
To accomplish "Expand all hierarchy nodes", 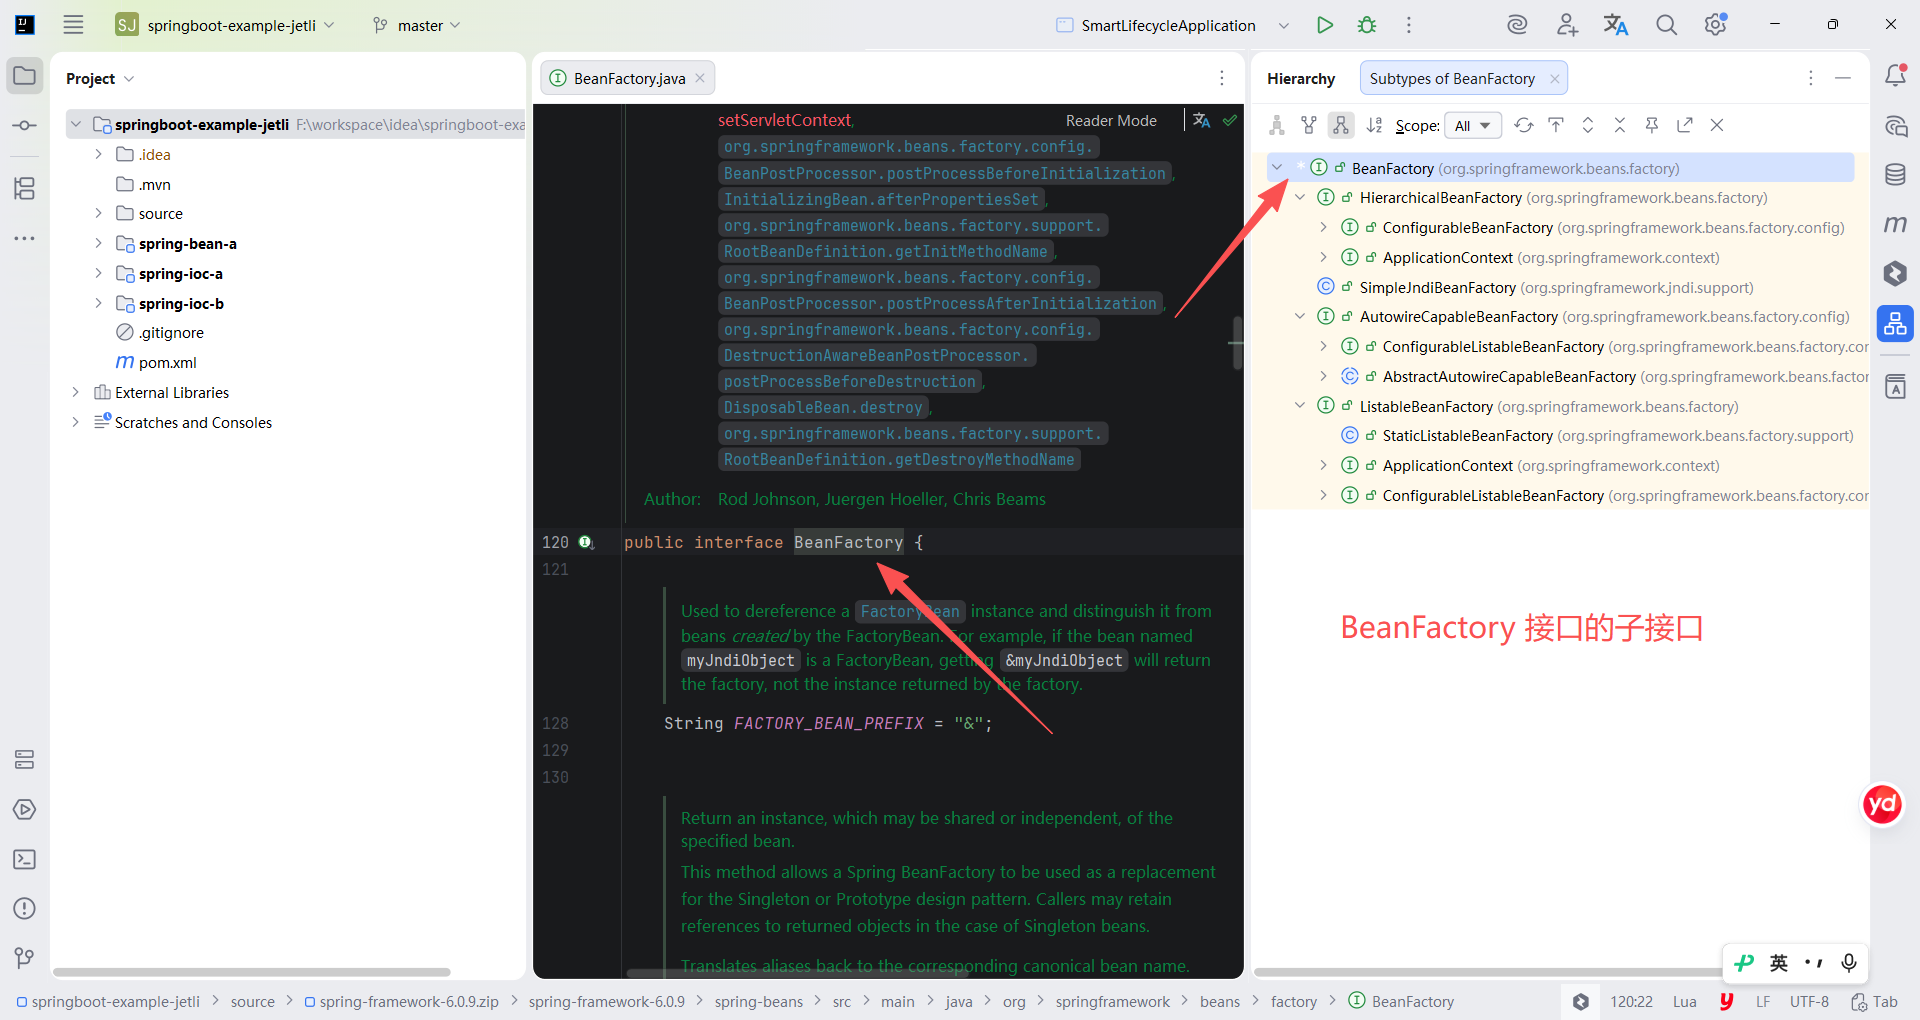I will click(x=1588, y=125).
